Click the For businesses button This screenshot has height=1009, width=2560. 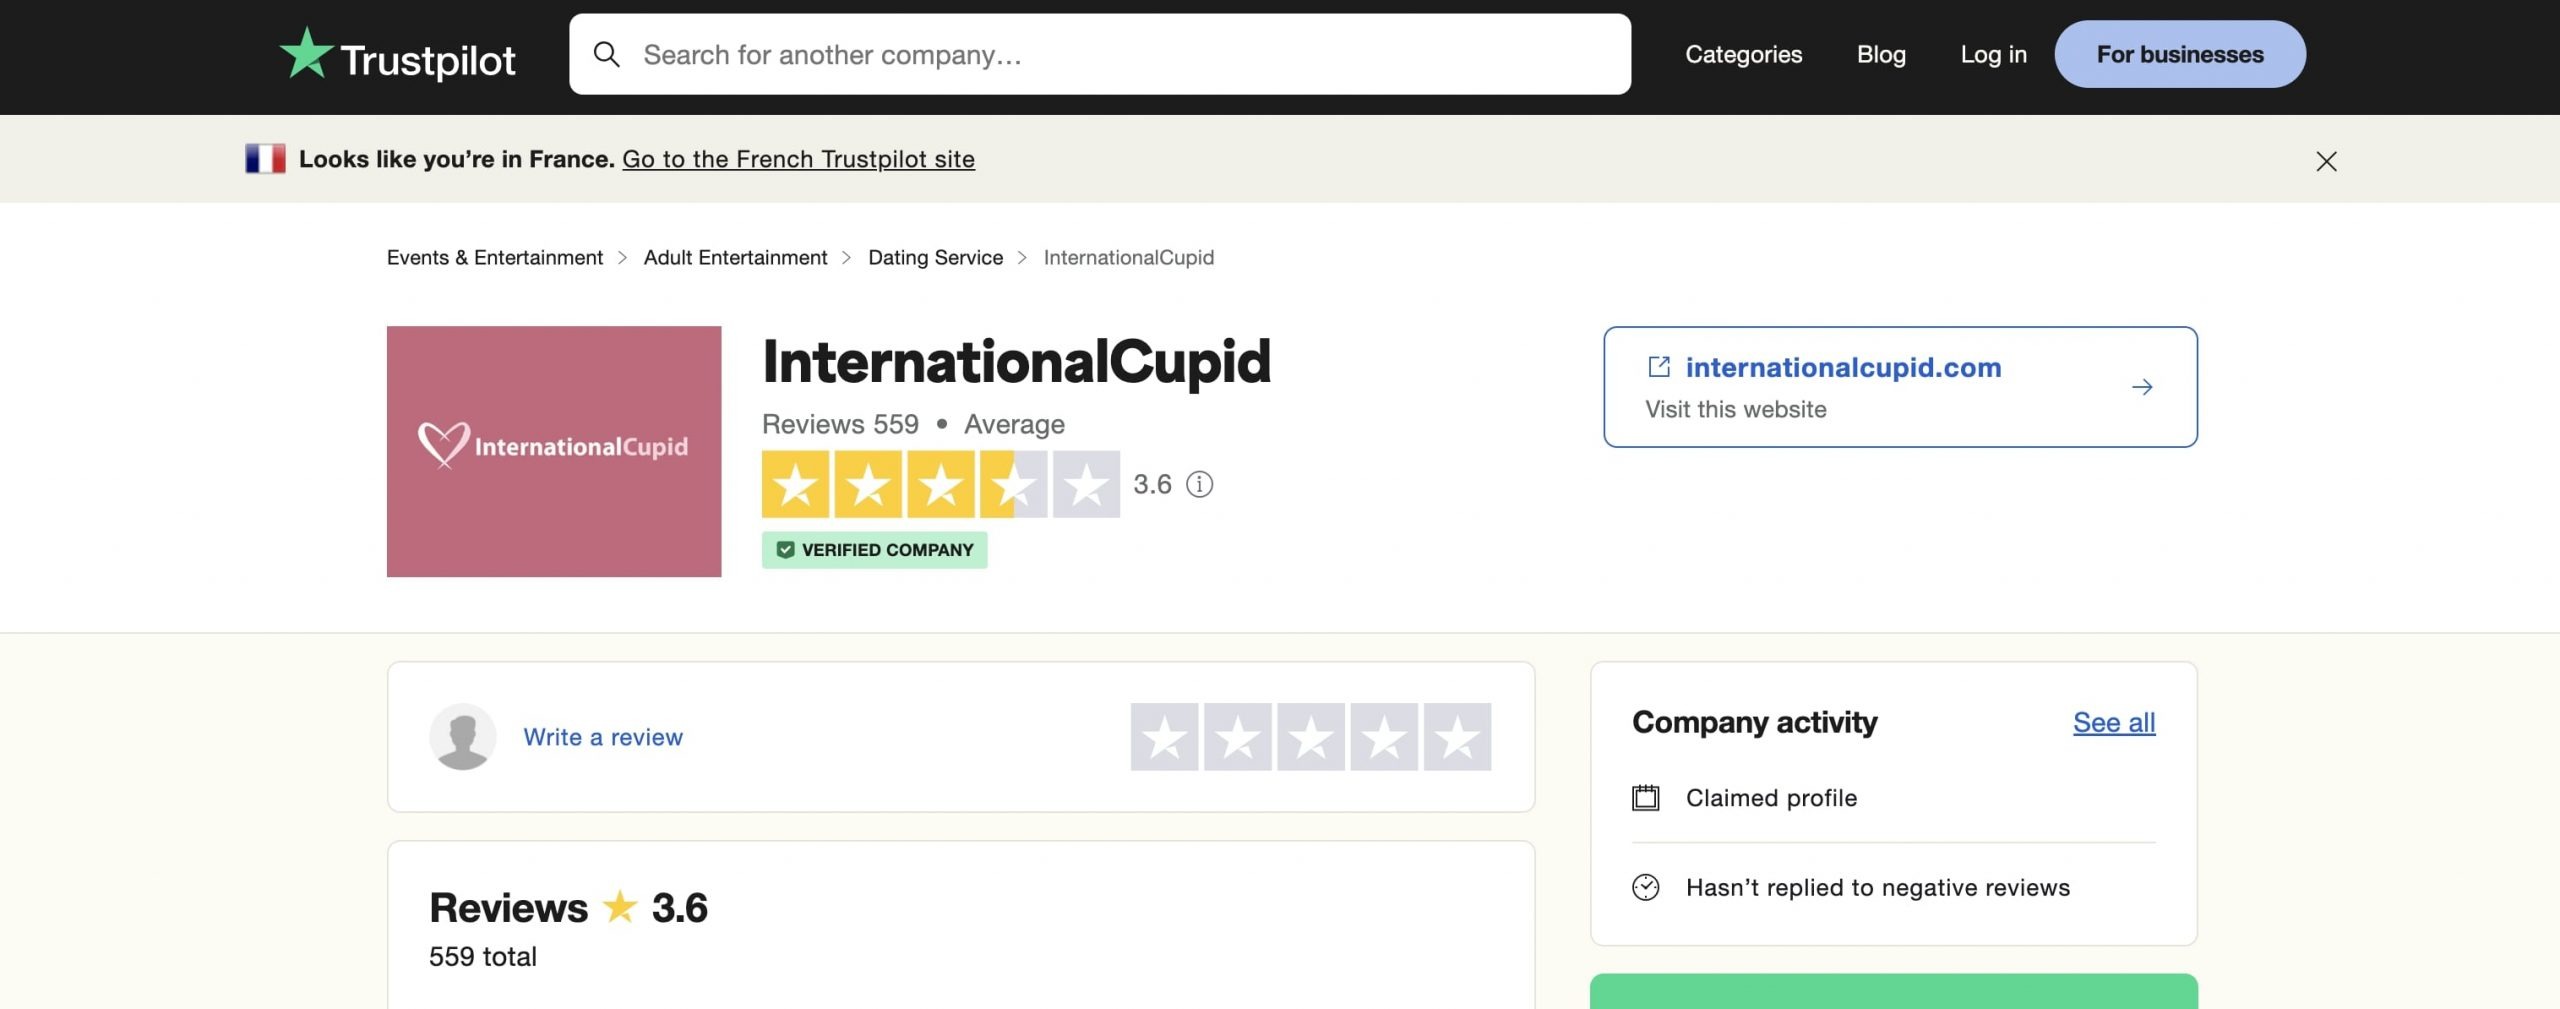point(2180,54)
